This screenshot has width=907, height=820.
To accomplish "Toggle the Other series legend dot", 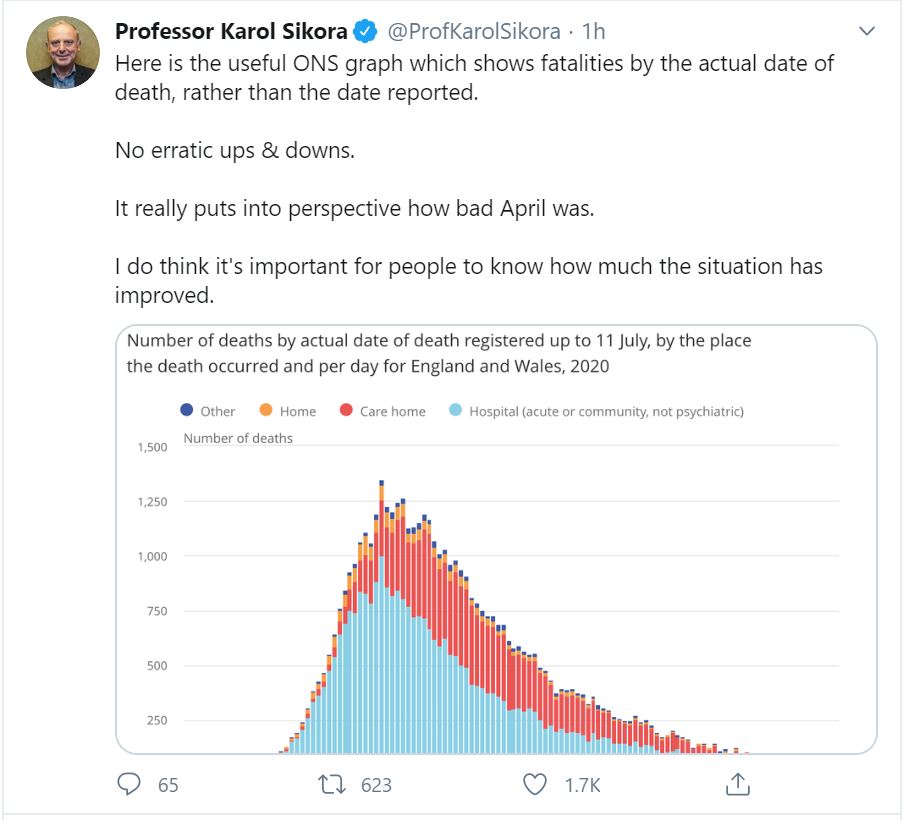I will [187, 410].
